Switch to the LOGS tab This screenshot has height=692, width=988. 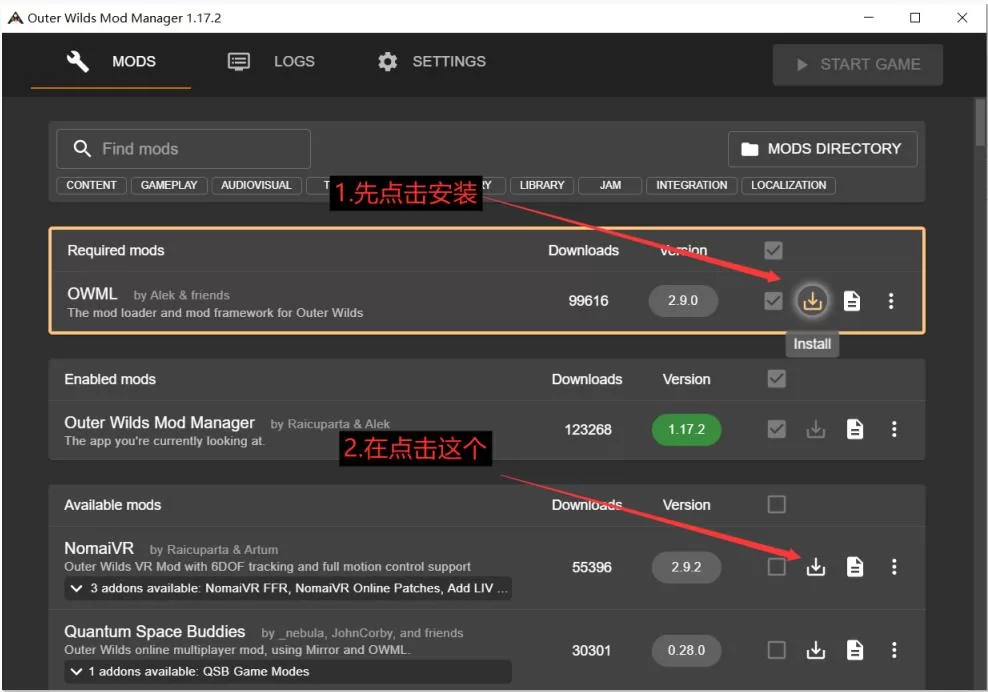point(271,62)
